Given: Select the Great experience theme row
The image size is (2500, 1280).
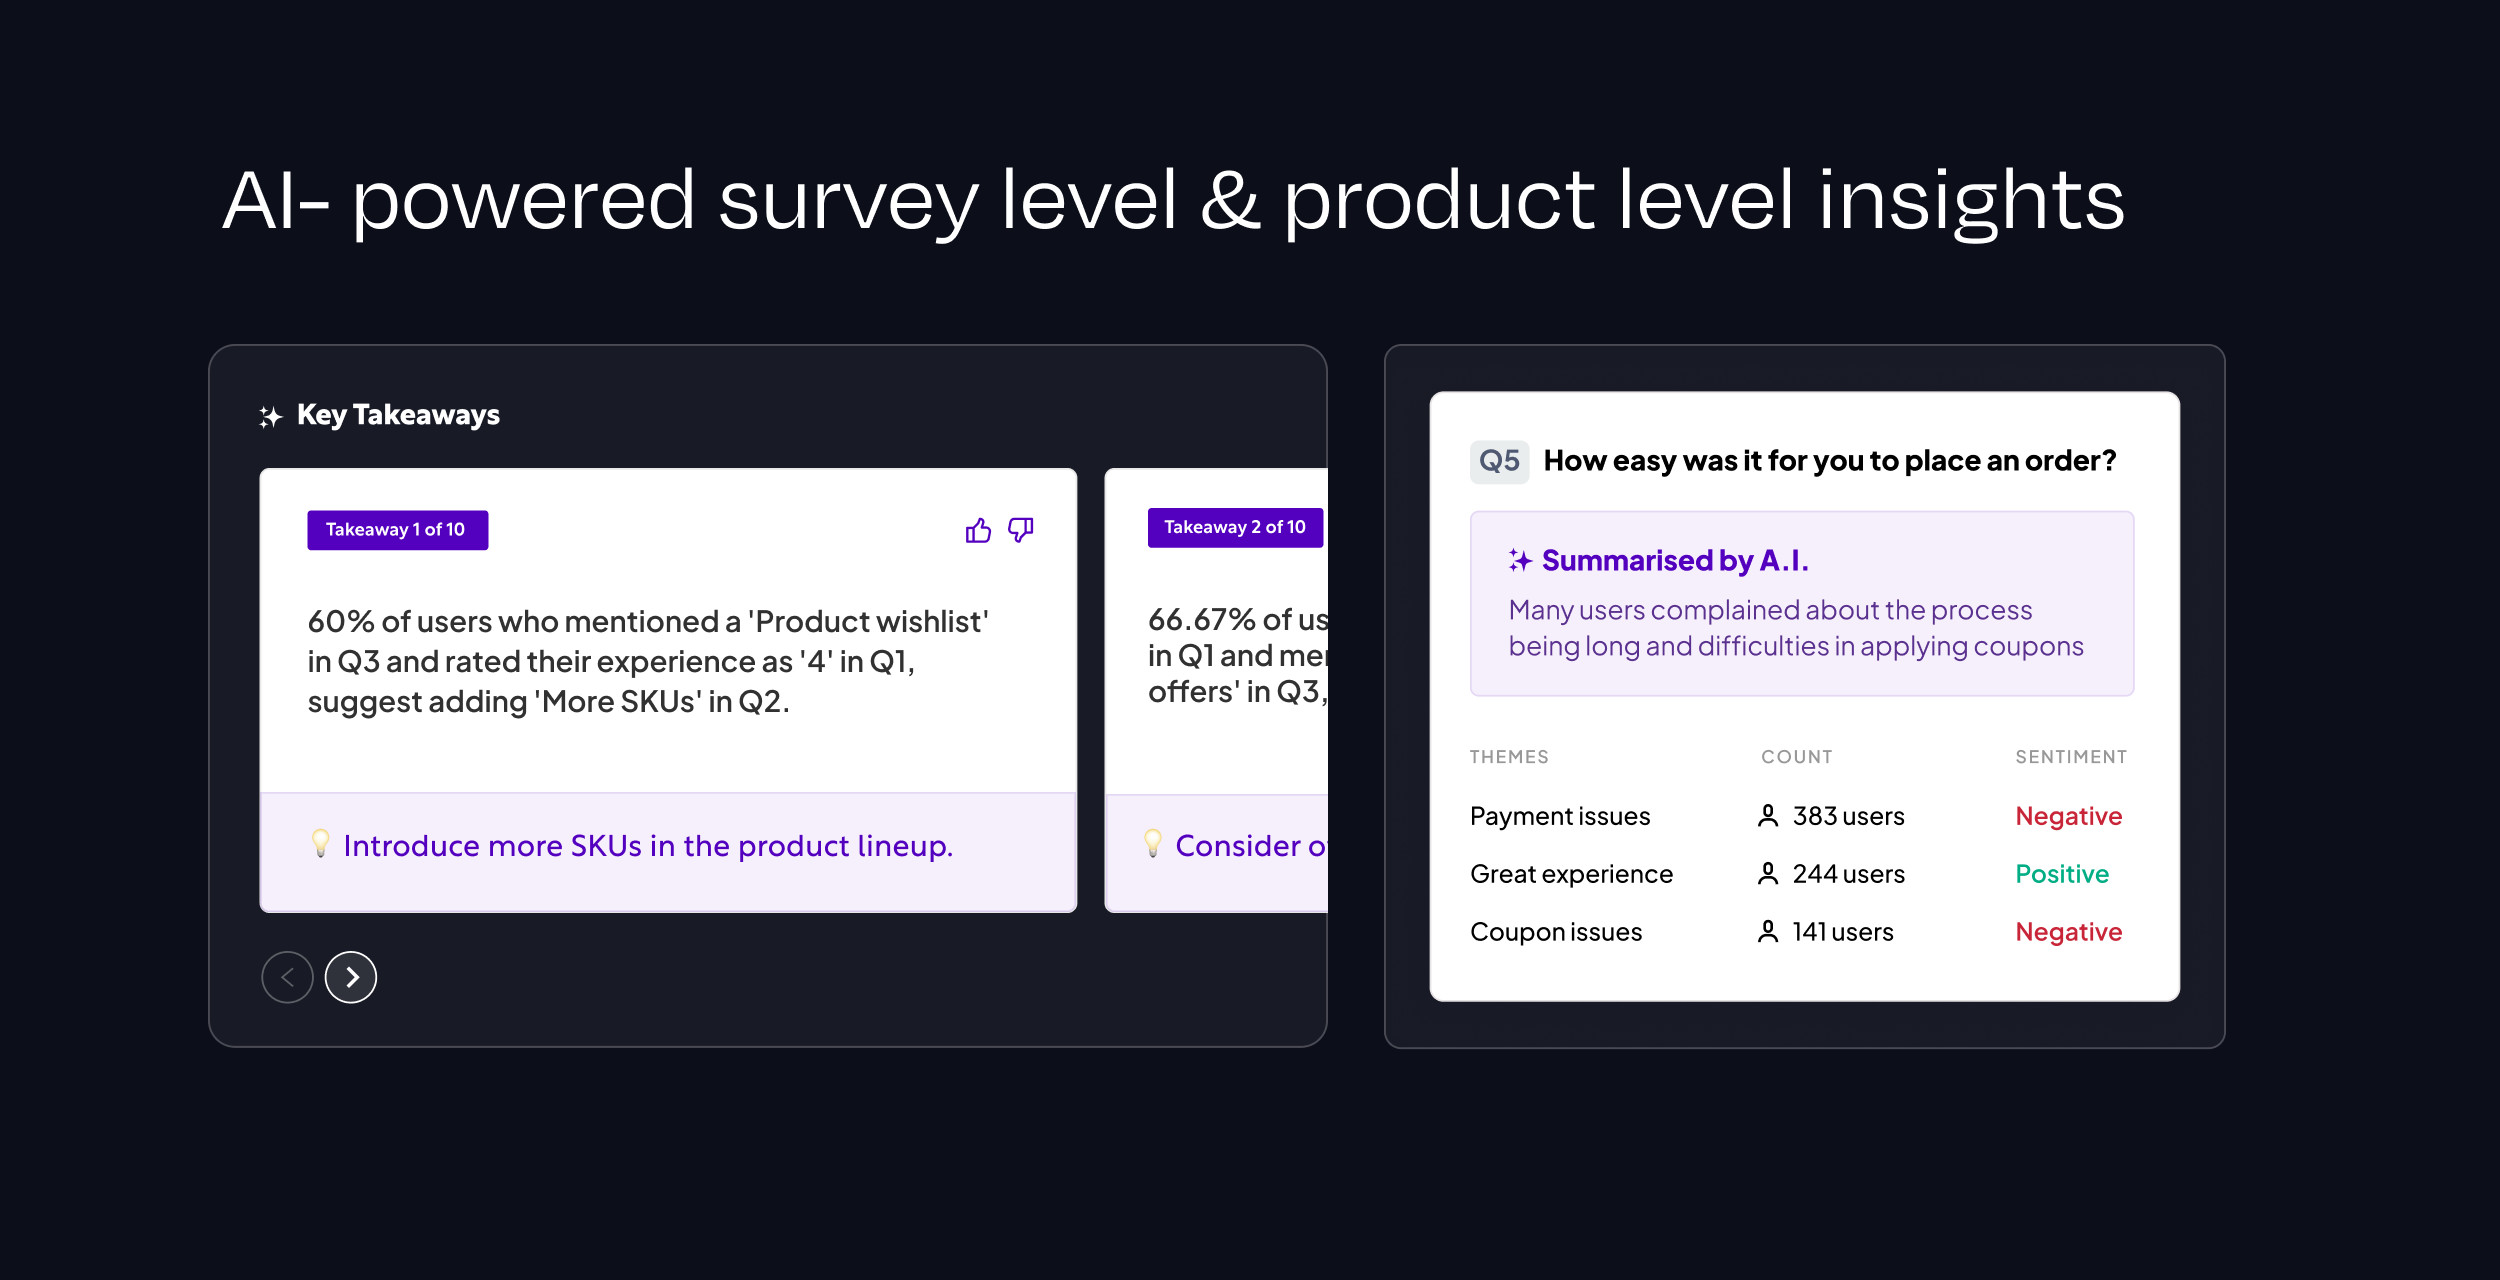Looking at the screenshot, I should click(x=1571, y=875).
